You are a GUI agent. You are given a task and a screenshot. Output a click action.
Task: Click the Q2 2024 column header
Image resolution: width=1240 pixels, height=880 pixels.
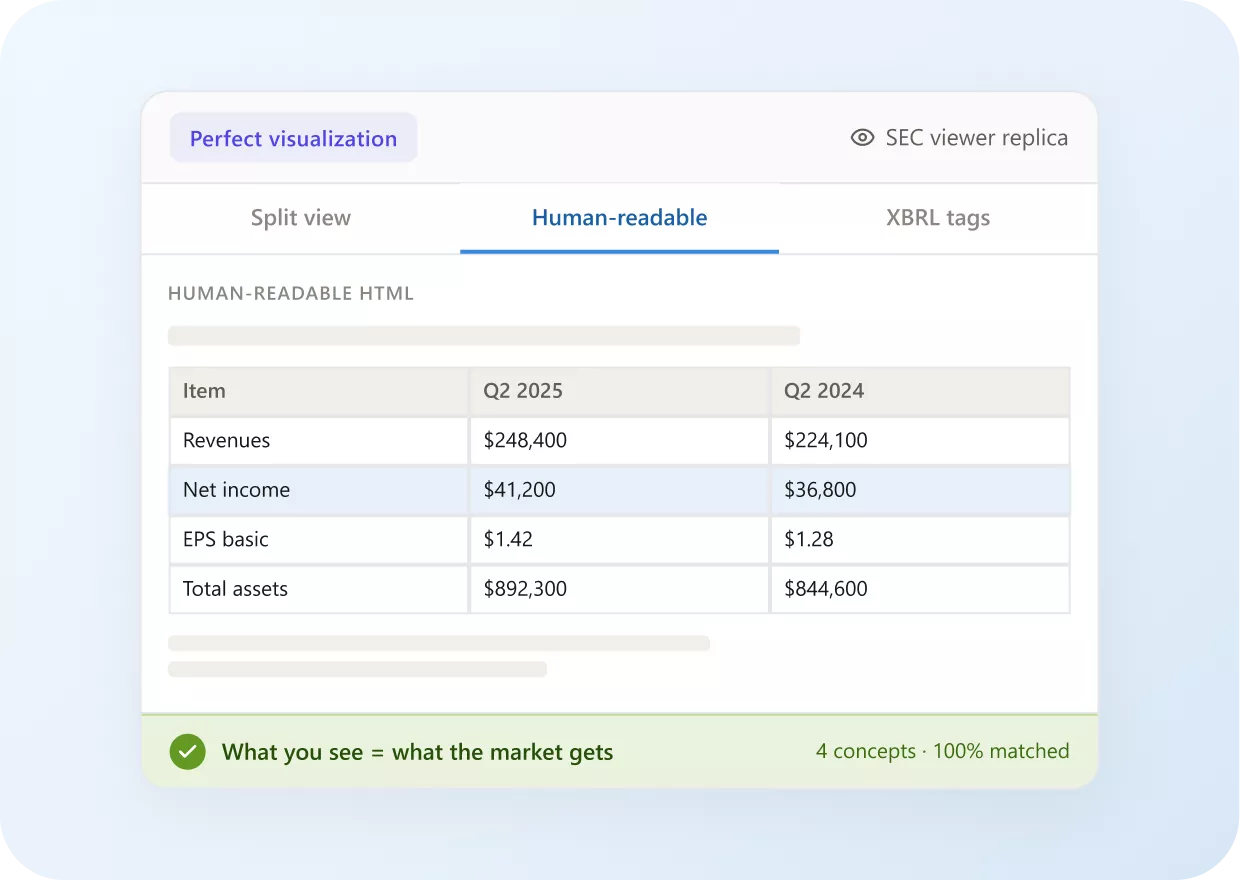point(920,391)
